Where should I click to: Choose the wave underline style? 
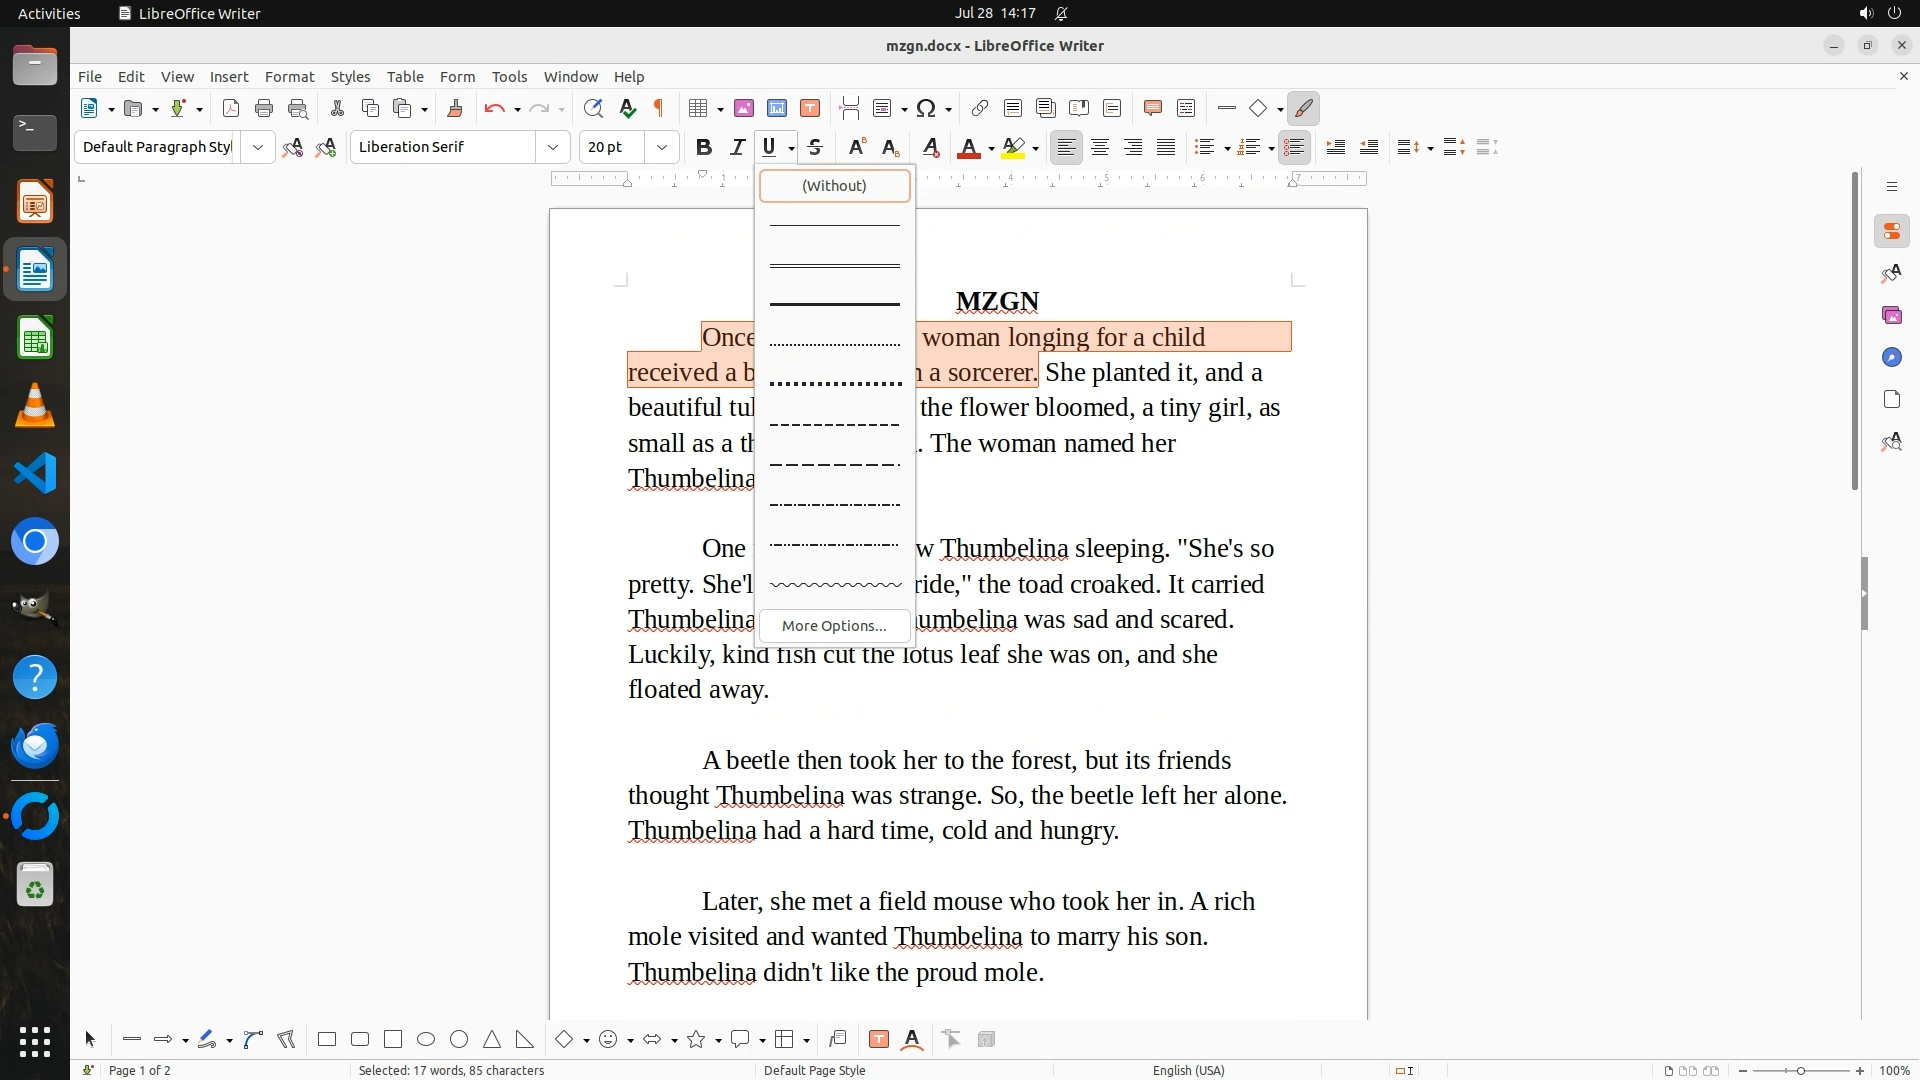(835, 584)
